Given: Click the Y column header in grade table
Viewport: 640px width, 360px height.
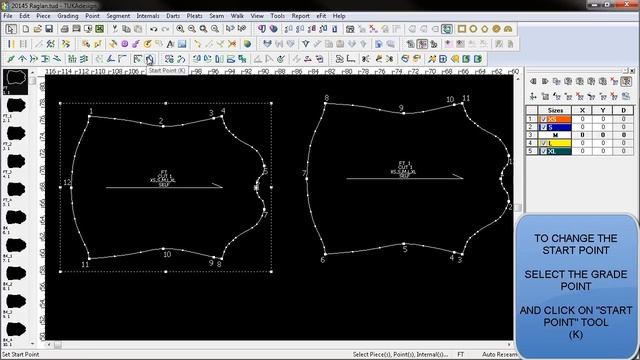Looking at the screenshot, I should [603, 110].
